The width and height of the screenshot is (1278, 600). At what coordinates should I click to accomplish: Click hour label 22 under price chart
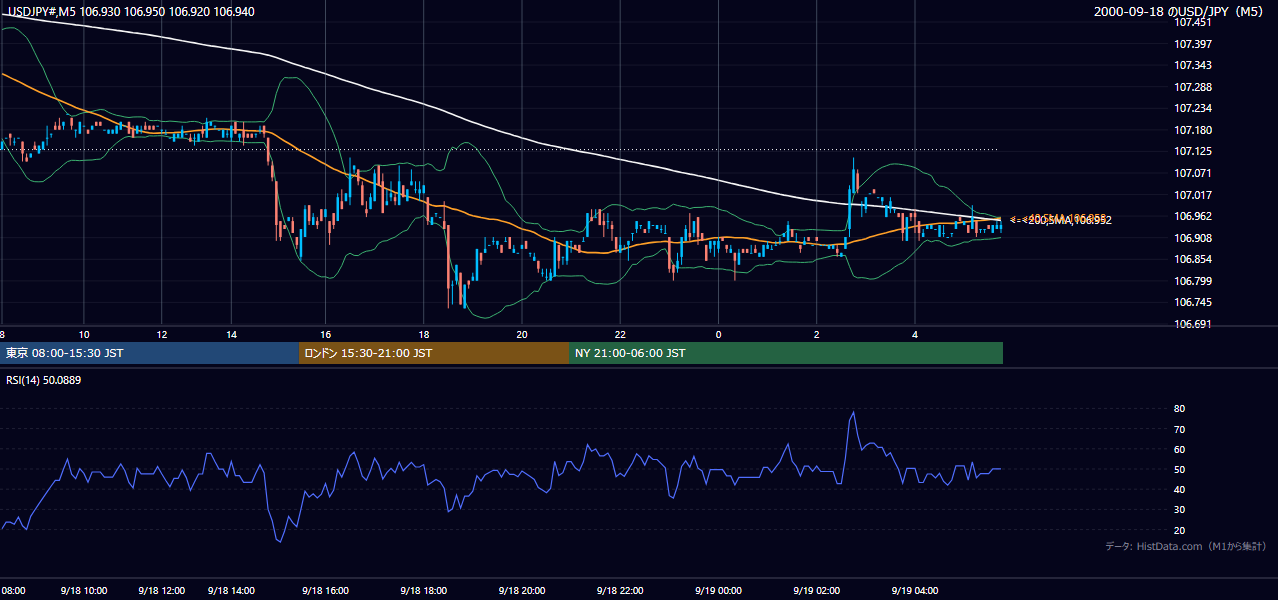click(620, 333)
